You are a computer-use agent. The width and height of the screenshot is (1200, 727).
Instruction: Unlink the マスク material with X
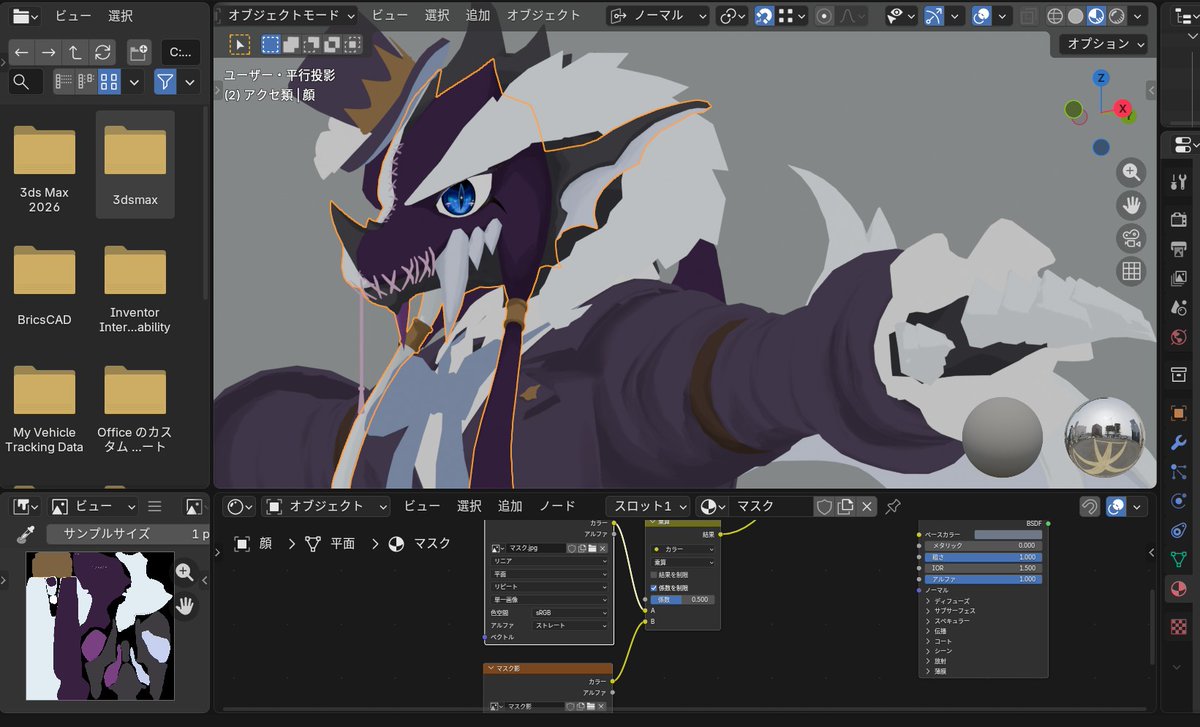pos(867,506)
